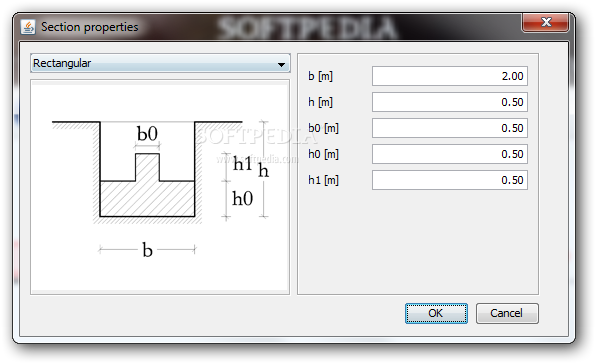Click the h0 [m] input field
Viewport: 596px width, 364px height.
(x=450, y=154)
